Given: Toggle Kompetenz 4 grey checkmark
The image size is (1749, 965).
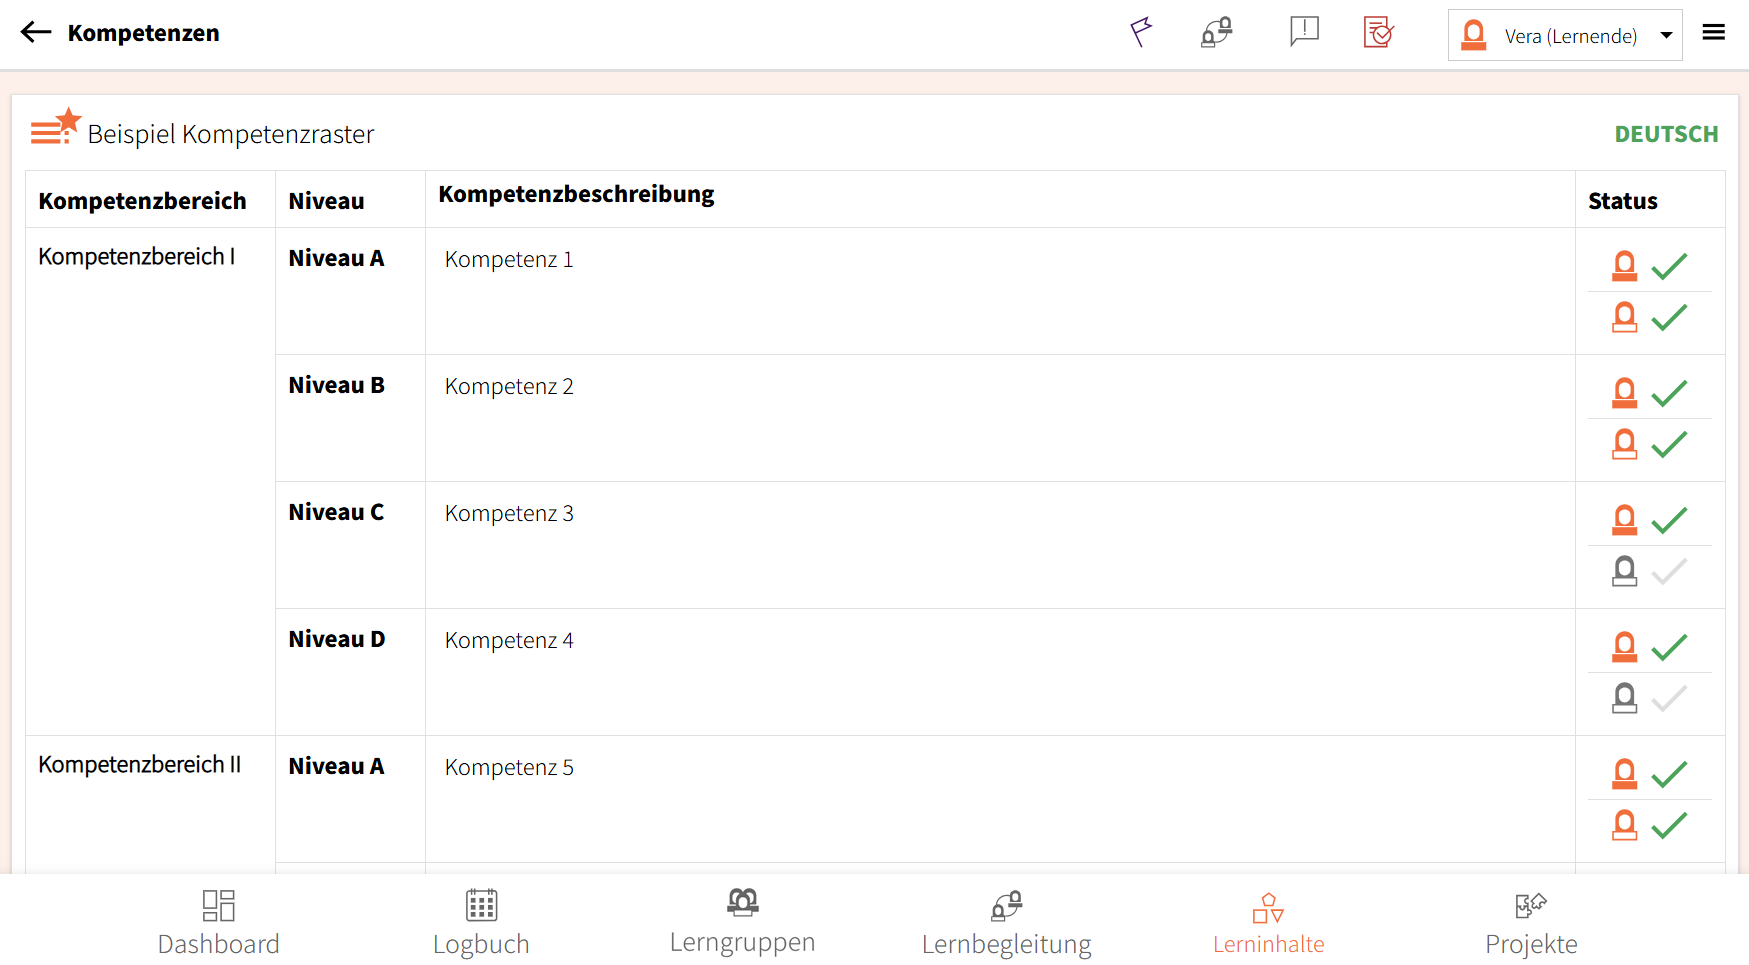Looking at the screenshot, I should pos(1669,698).
